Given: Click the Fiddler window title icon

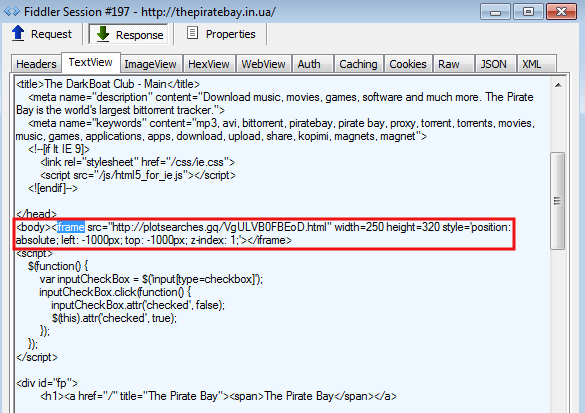Looking at the screenshot, I should click(12, 12).
